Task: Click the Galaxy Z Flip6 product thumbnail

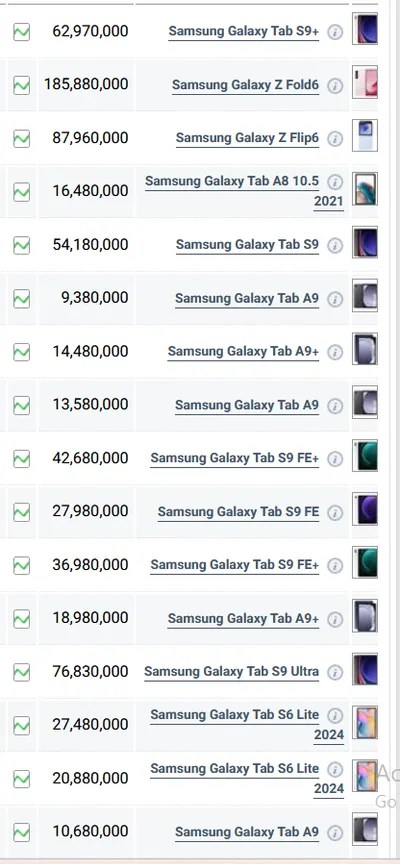Action: 365,136
